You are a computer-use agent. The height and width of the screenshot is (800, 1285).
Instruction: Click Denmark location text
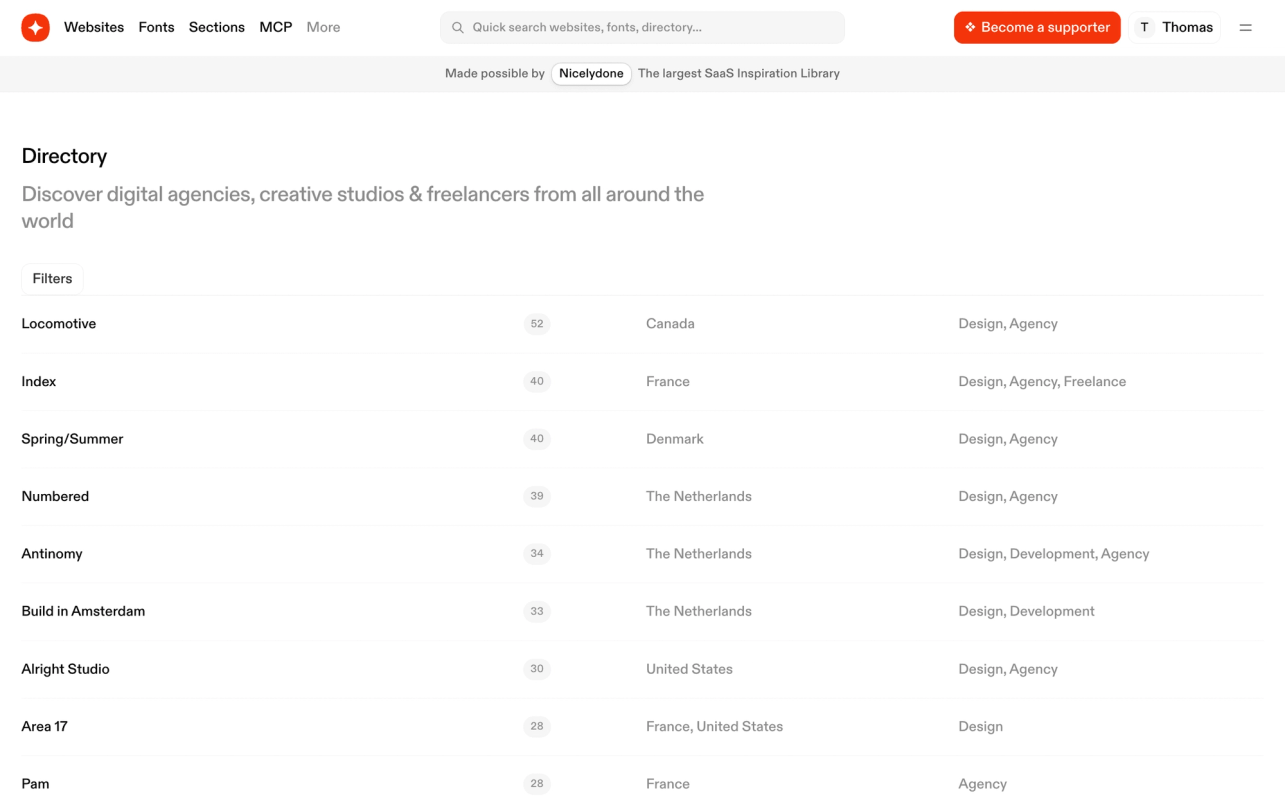click(675, 439)
